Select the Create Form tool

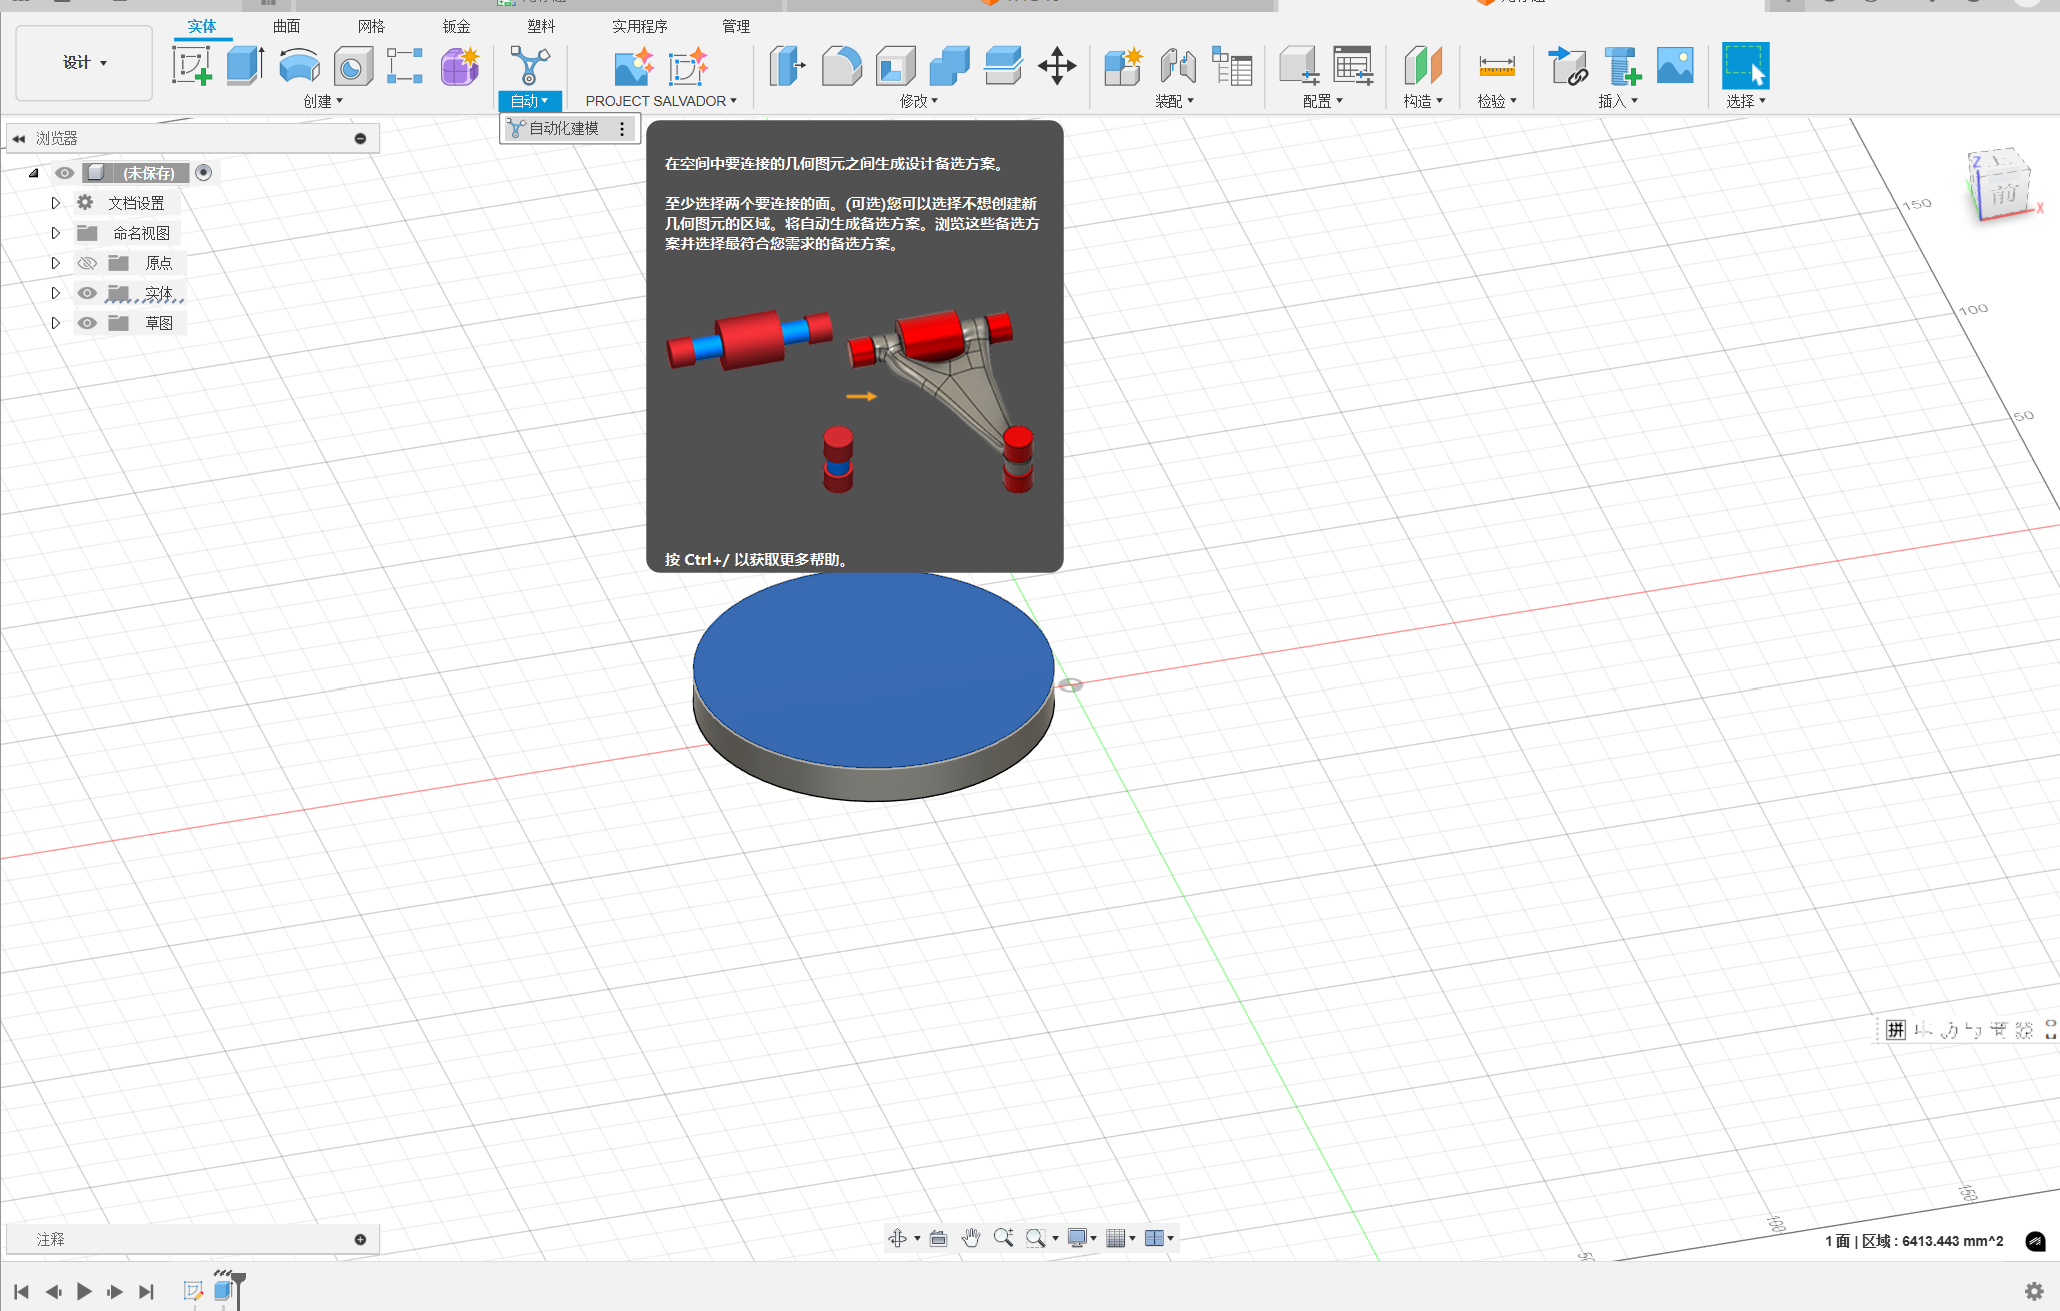tap(460, 66)
